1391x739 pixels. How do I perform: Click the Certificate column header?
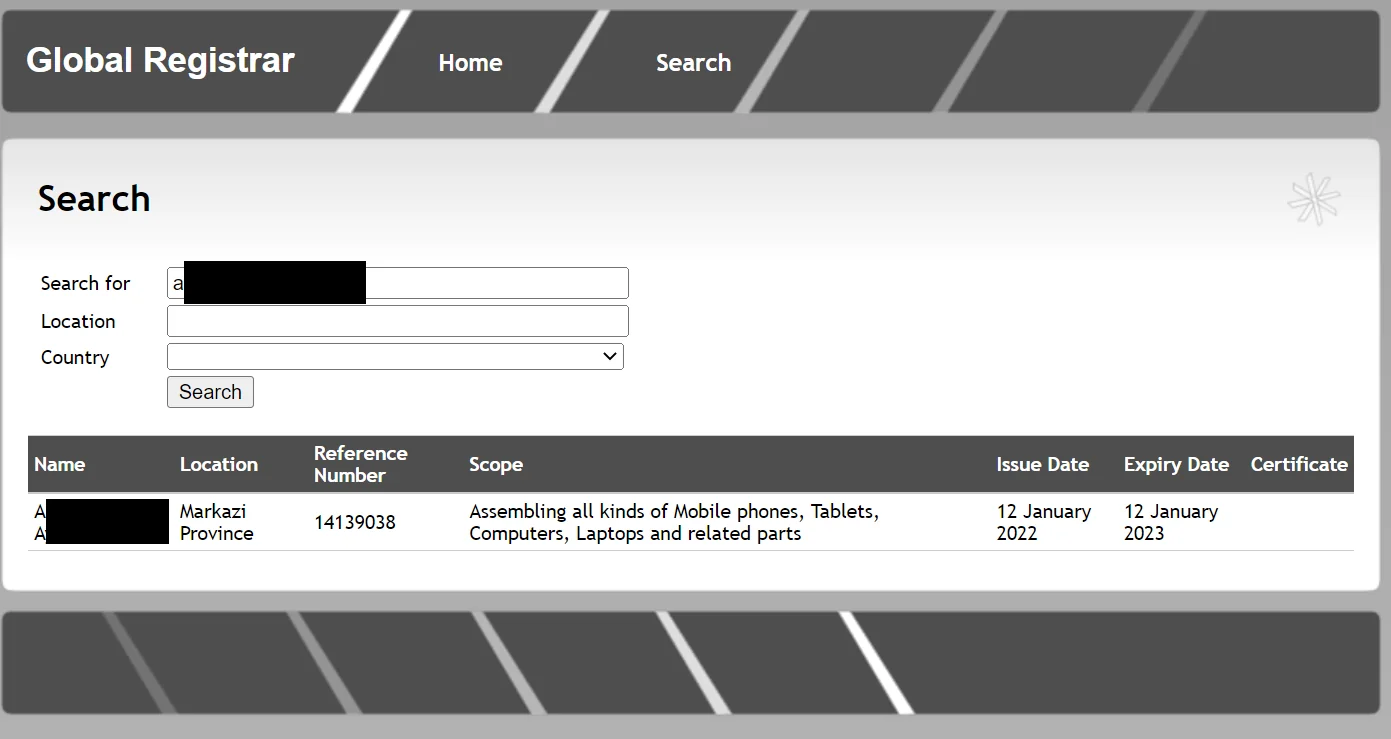click(x=1299, y=464)
